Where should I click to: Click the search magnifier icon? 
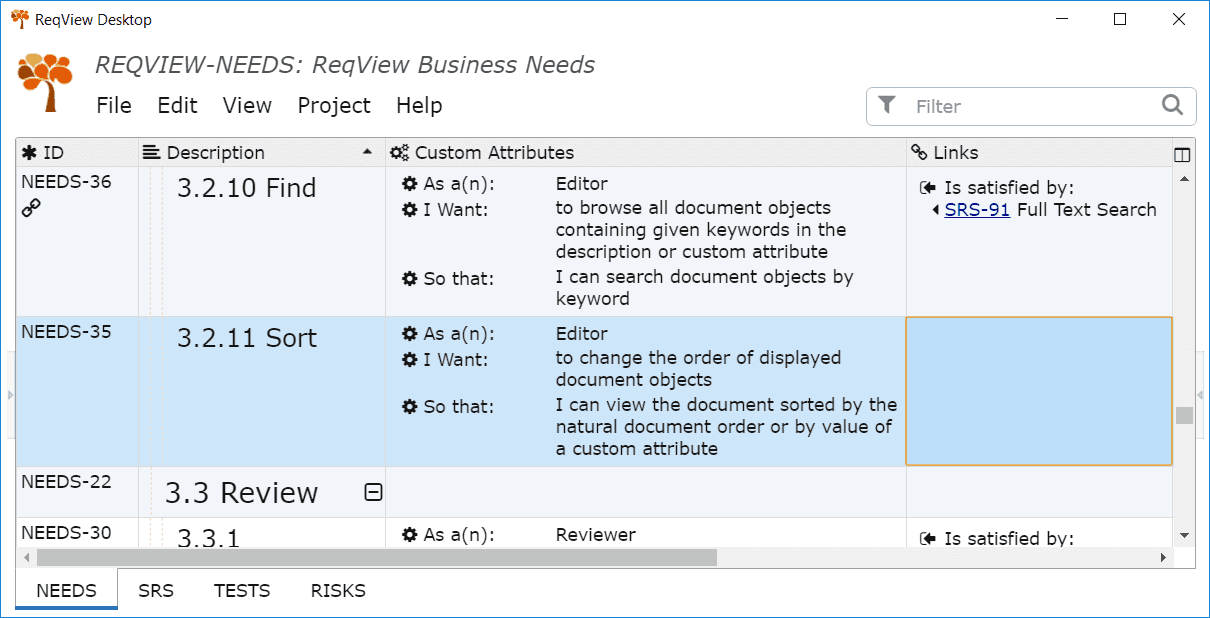(1172, 105)
